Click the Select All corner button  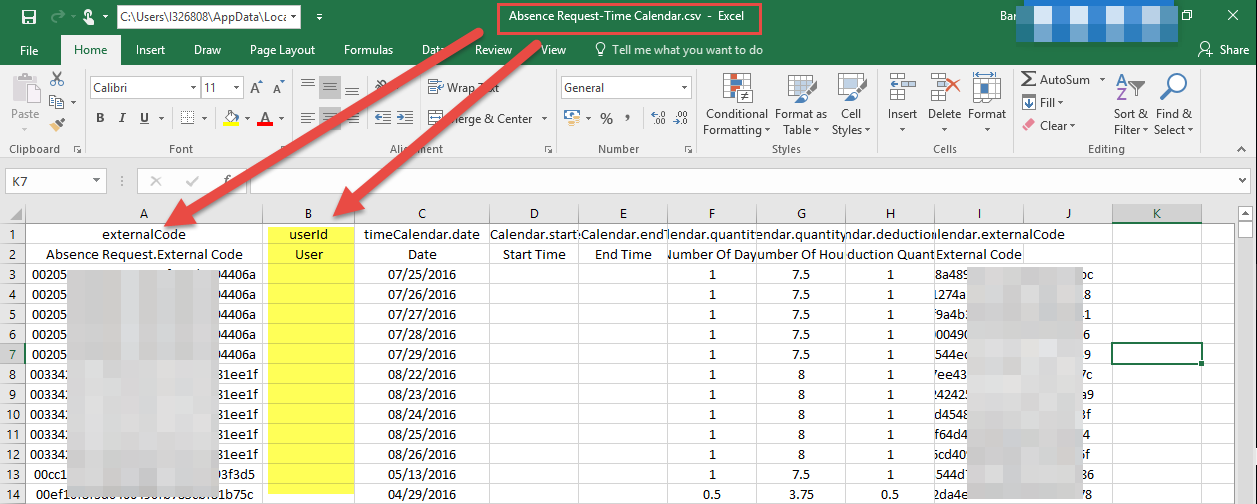pos(13,213)
